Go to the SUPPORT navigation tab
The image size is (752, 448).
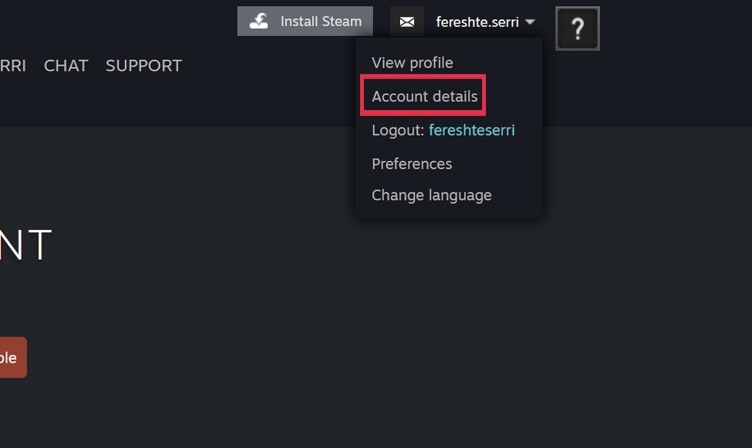144,66
